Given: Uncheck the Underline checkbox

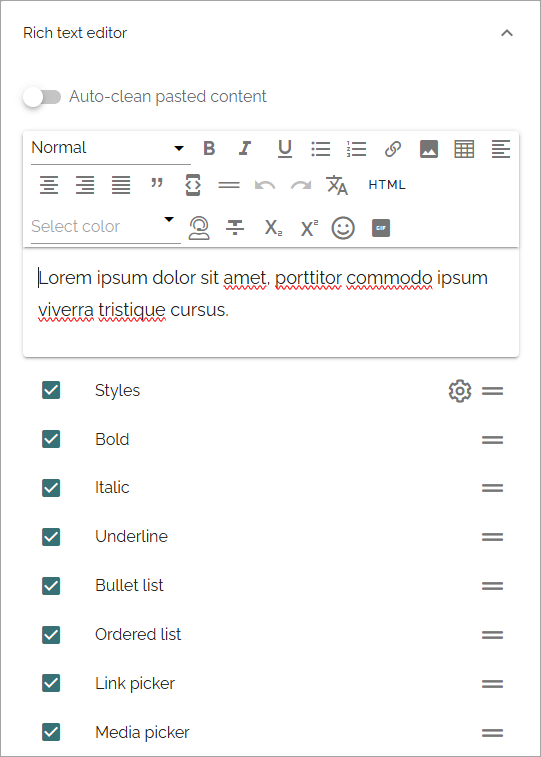Looking at the screenshot, I should [51, 537].
